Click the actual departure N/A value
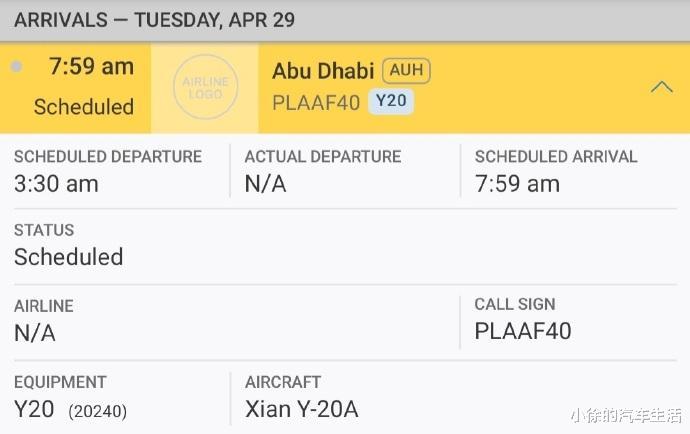 (x=265, y=184)
